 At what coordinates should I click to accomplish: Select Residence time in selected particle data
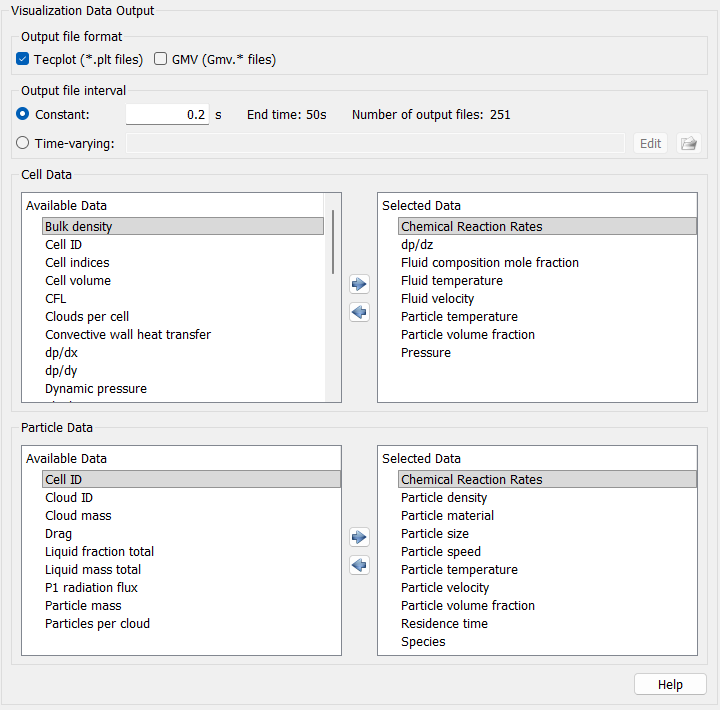(444, 624)
